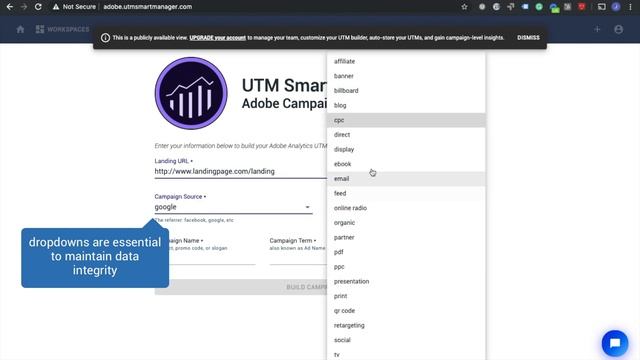Click the browser forward arrow
Screen dimensions: 640x360
coord(24,7)
